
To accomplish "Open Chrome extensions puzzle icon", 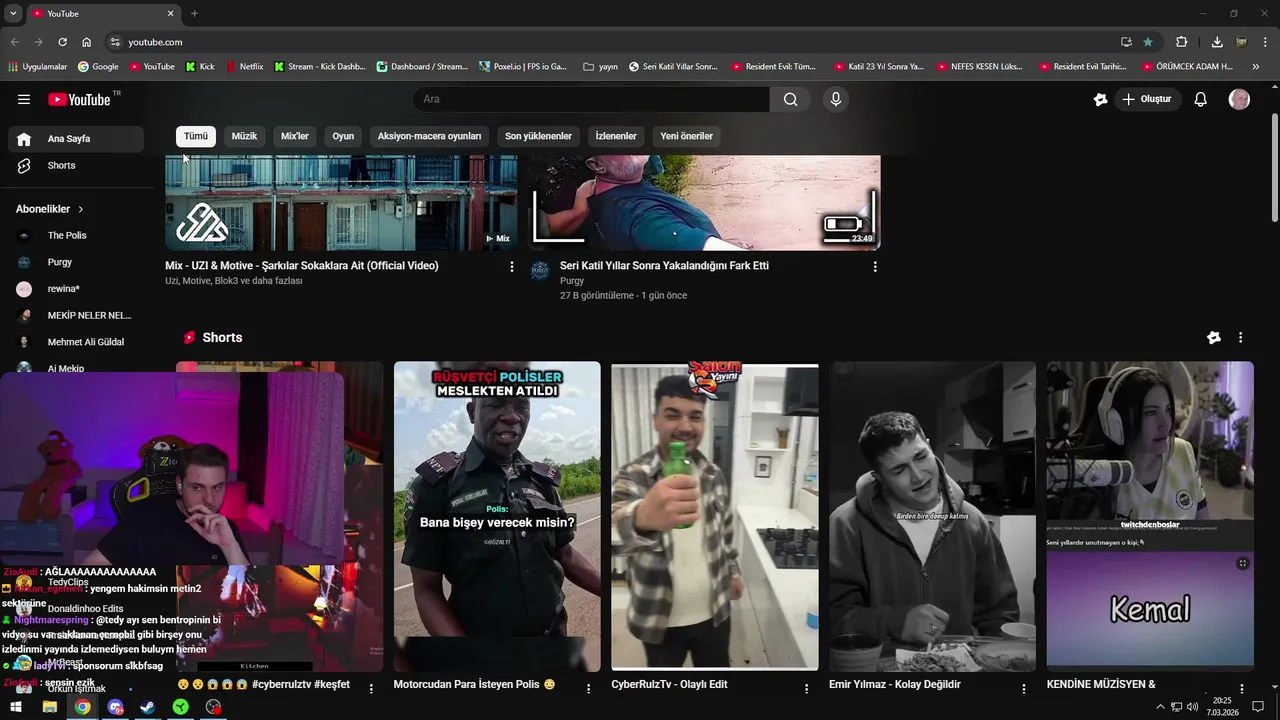I will [x=1182, y=42].
